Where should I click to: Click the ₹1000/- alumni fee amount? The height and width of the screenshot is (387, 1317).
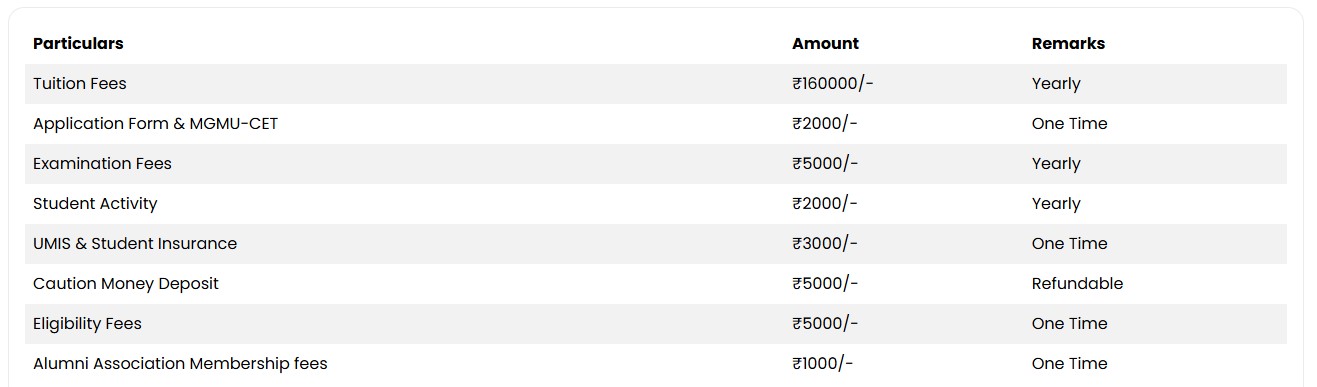pos(823,364)
